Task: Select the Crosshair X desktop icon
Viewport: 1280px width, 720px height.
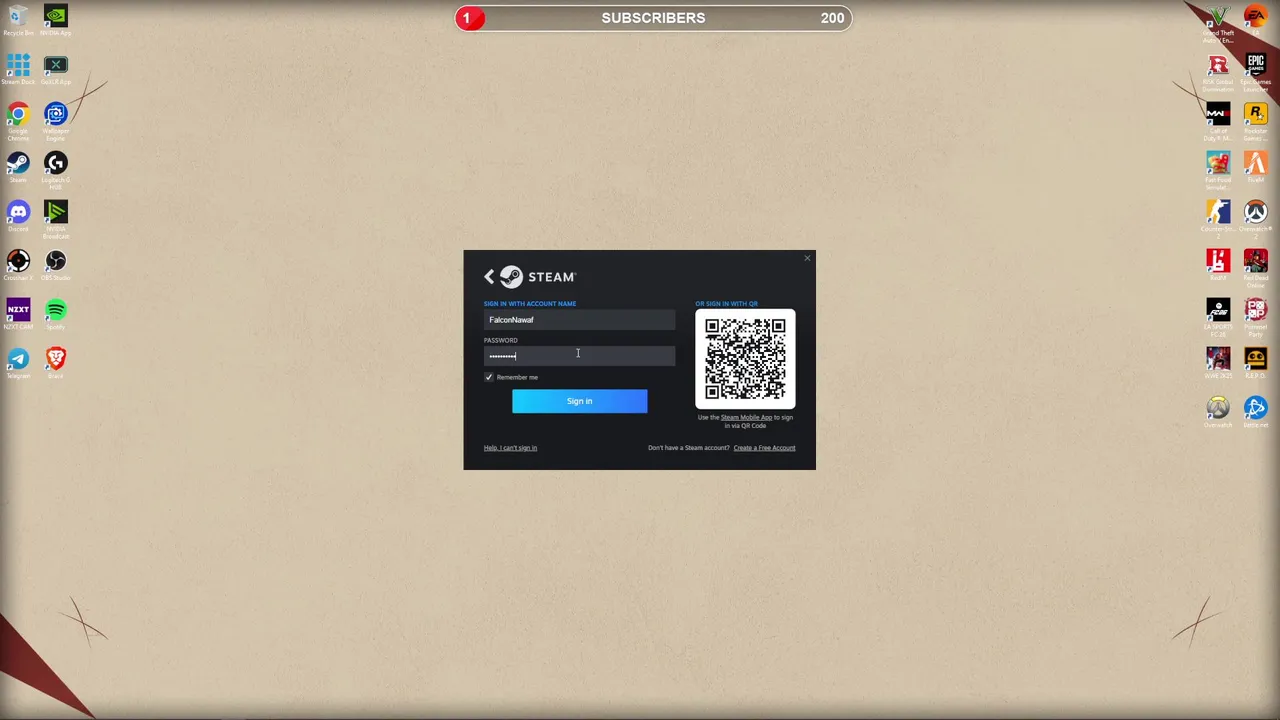Action: coord(18,265)
